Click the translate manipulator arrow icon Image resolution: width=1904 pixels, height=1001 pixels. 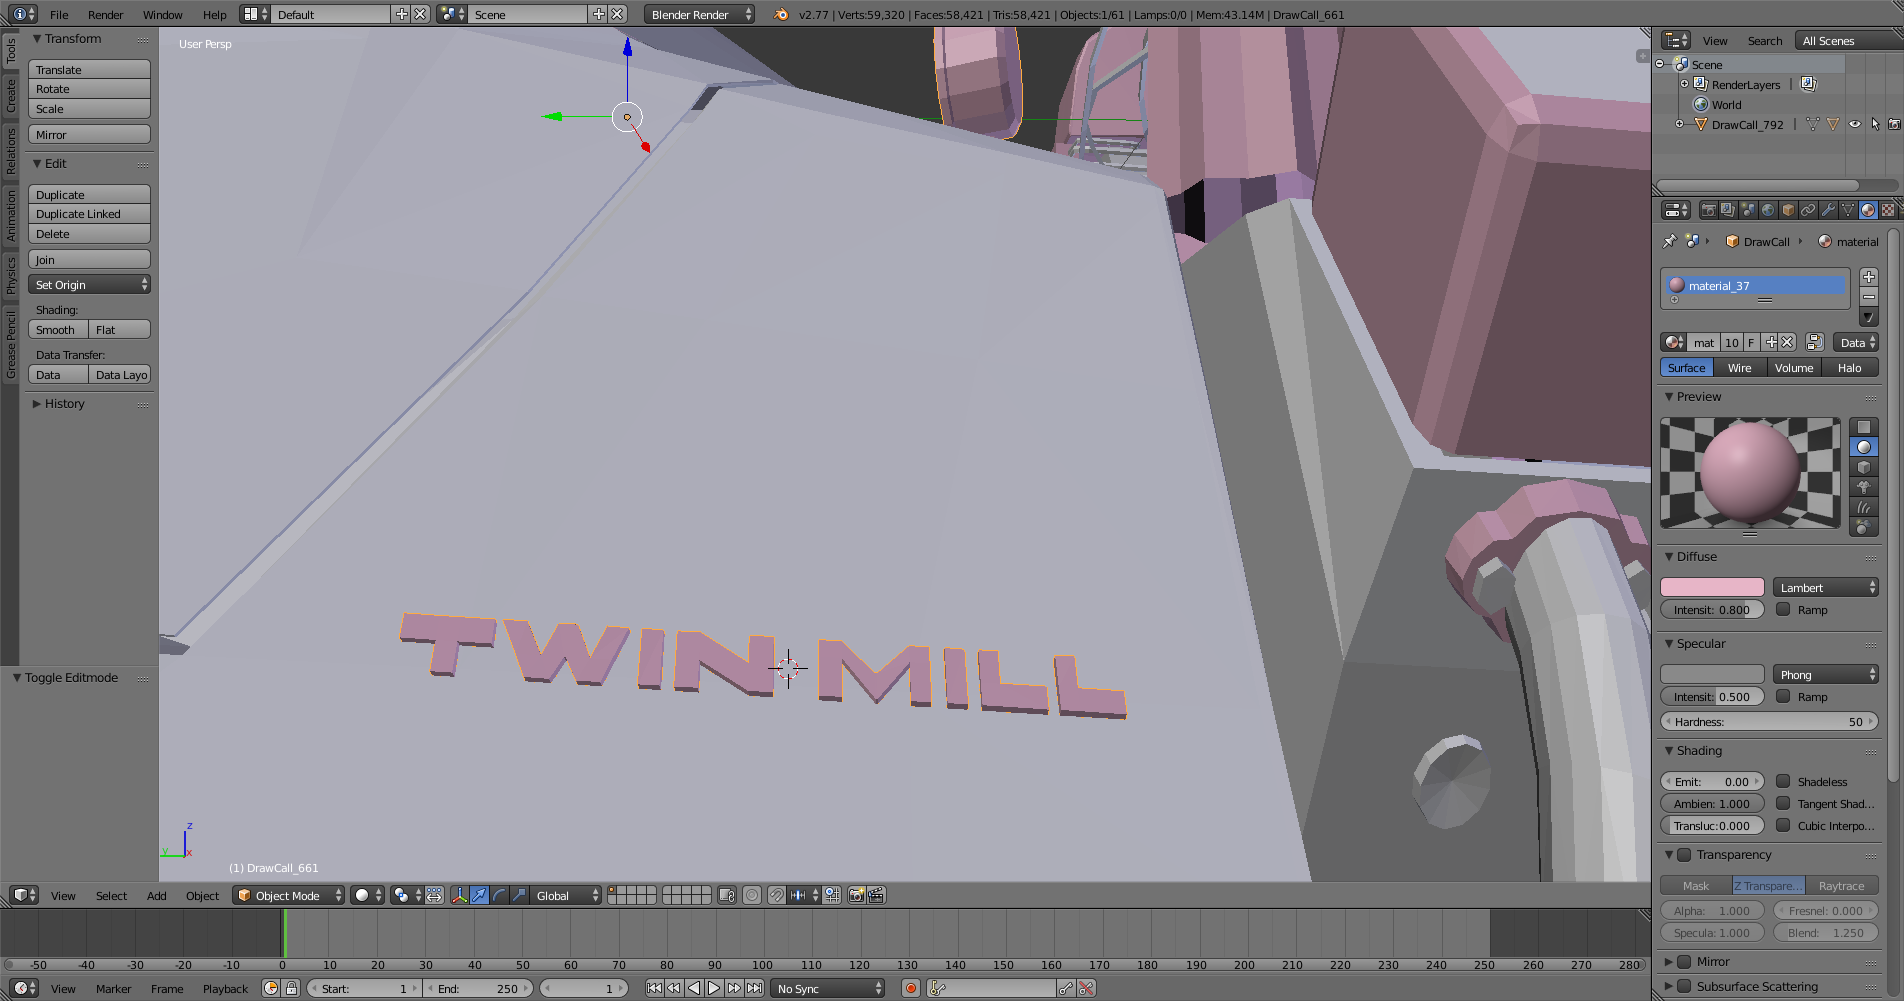click(480, 895)
